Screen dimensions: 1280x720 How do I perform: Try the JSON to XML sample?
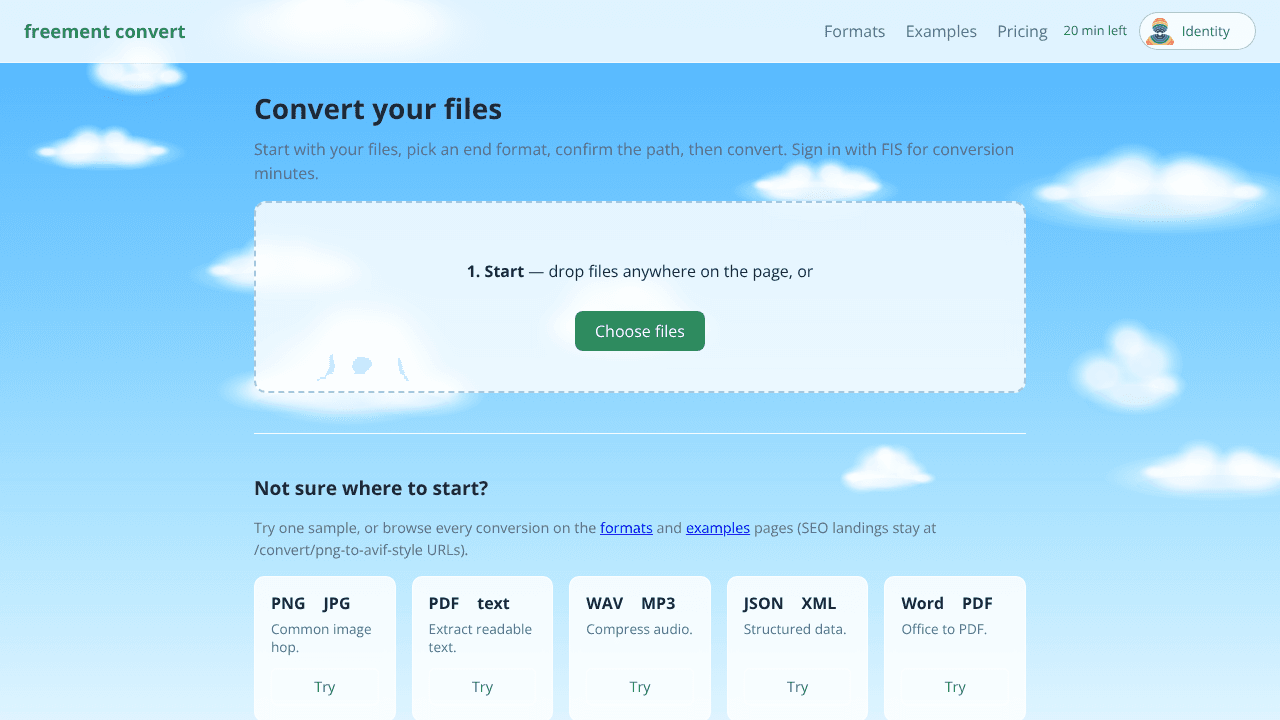pyautogui.click(x=797, y=687)
